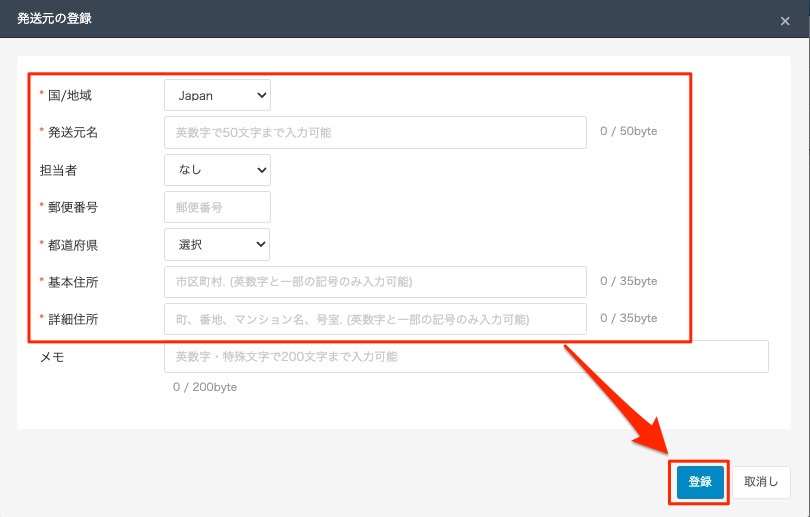The width and height of the screenshot is (810, 517).
Task: Click the 0 / 200byte counter below メモ
Action: pos(204,387)
